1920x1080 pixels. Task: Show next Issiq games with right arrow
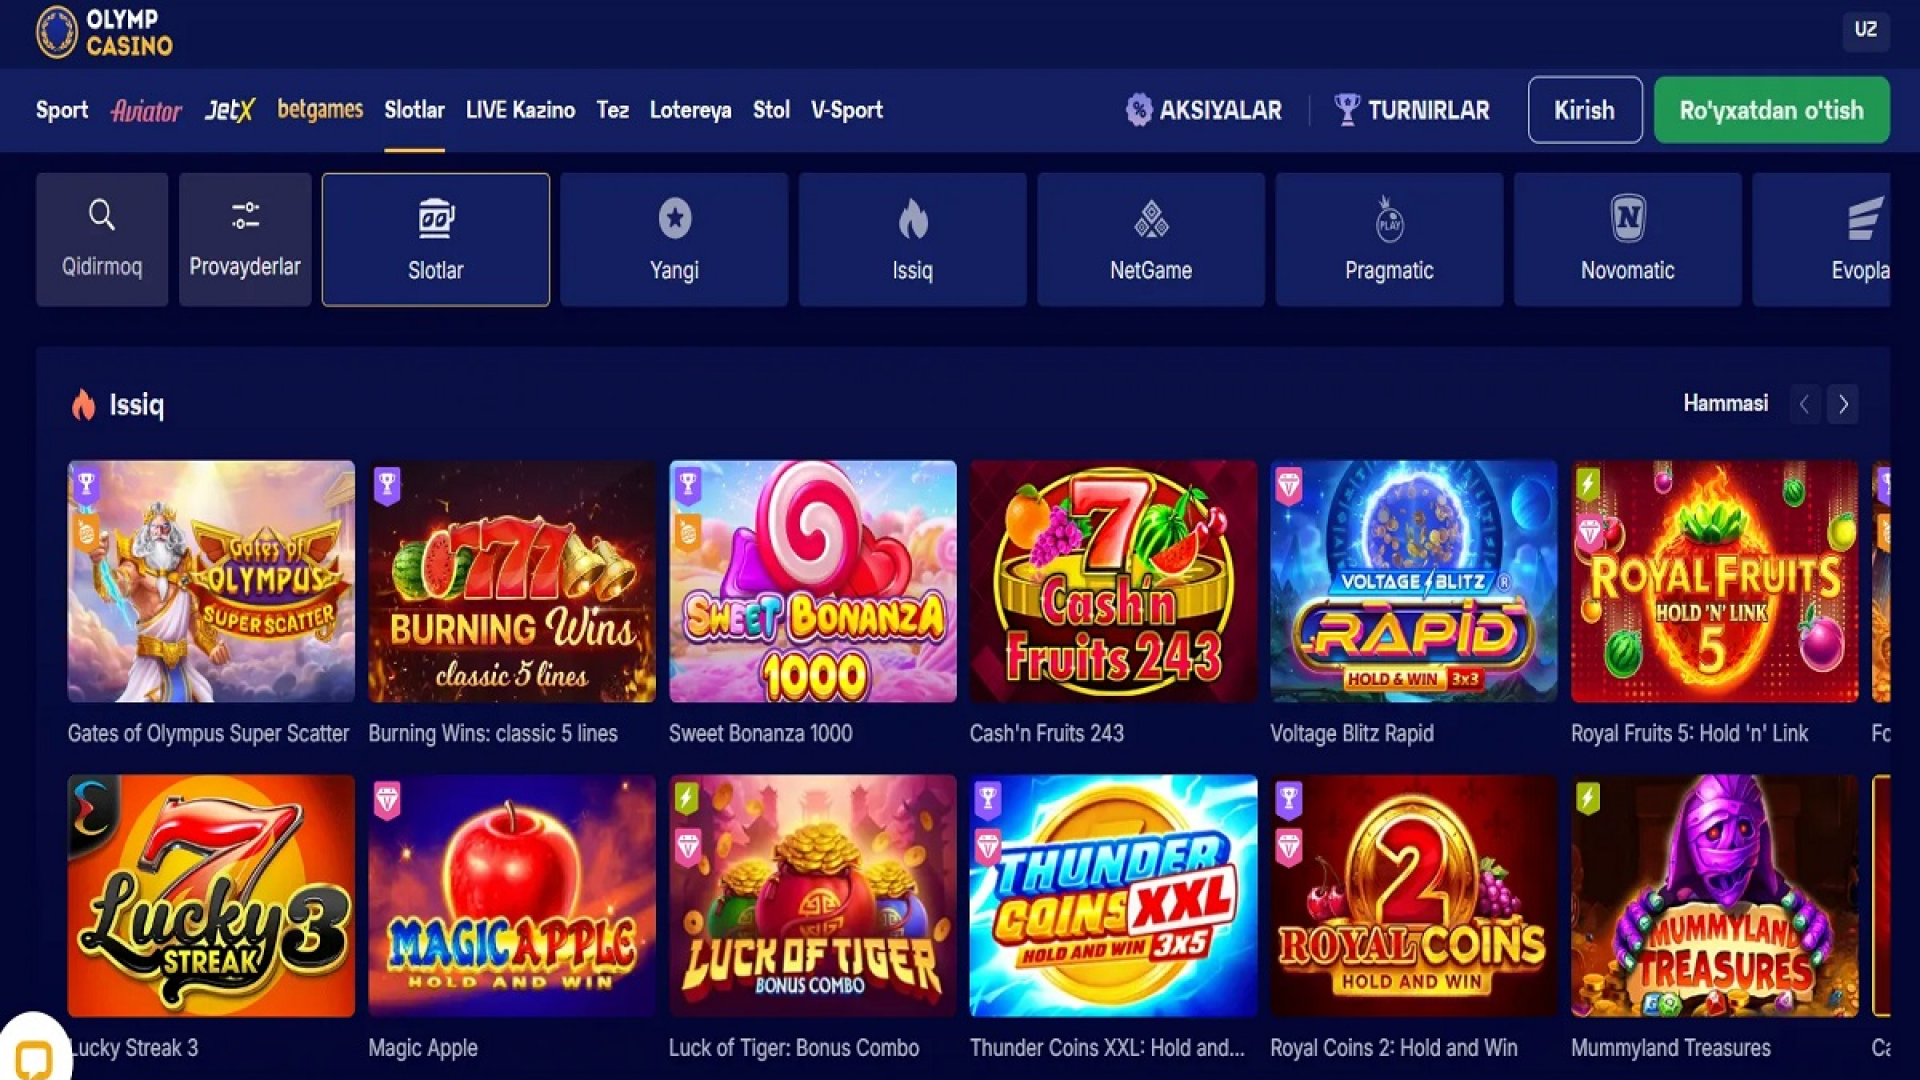(x=1843, y=404)
